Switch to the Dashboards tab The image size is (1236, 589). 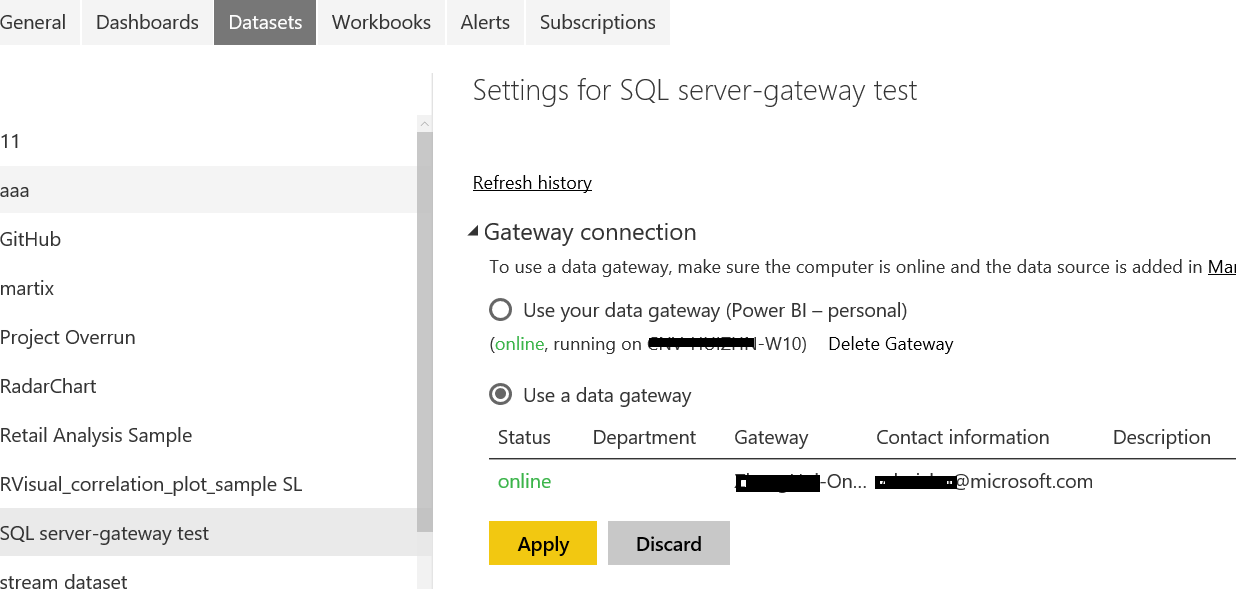[x=147, y=22]
